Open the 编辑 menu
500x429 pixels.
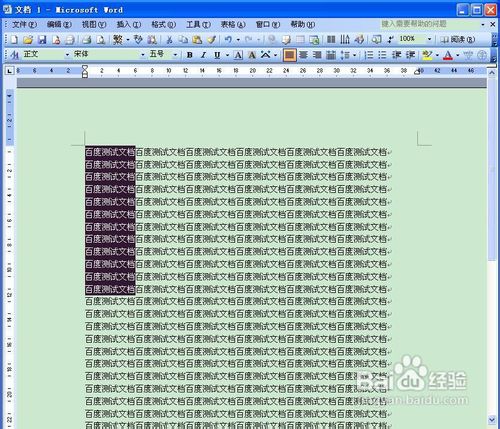[59, 24]
